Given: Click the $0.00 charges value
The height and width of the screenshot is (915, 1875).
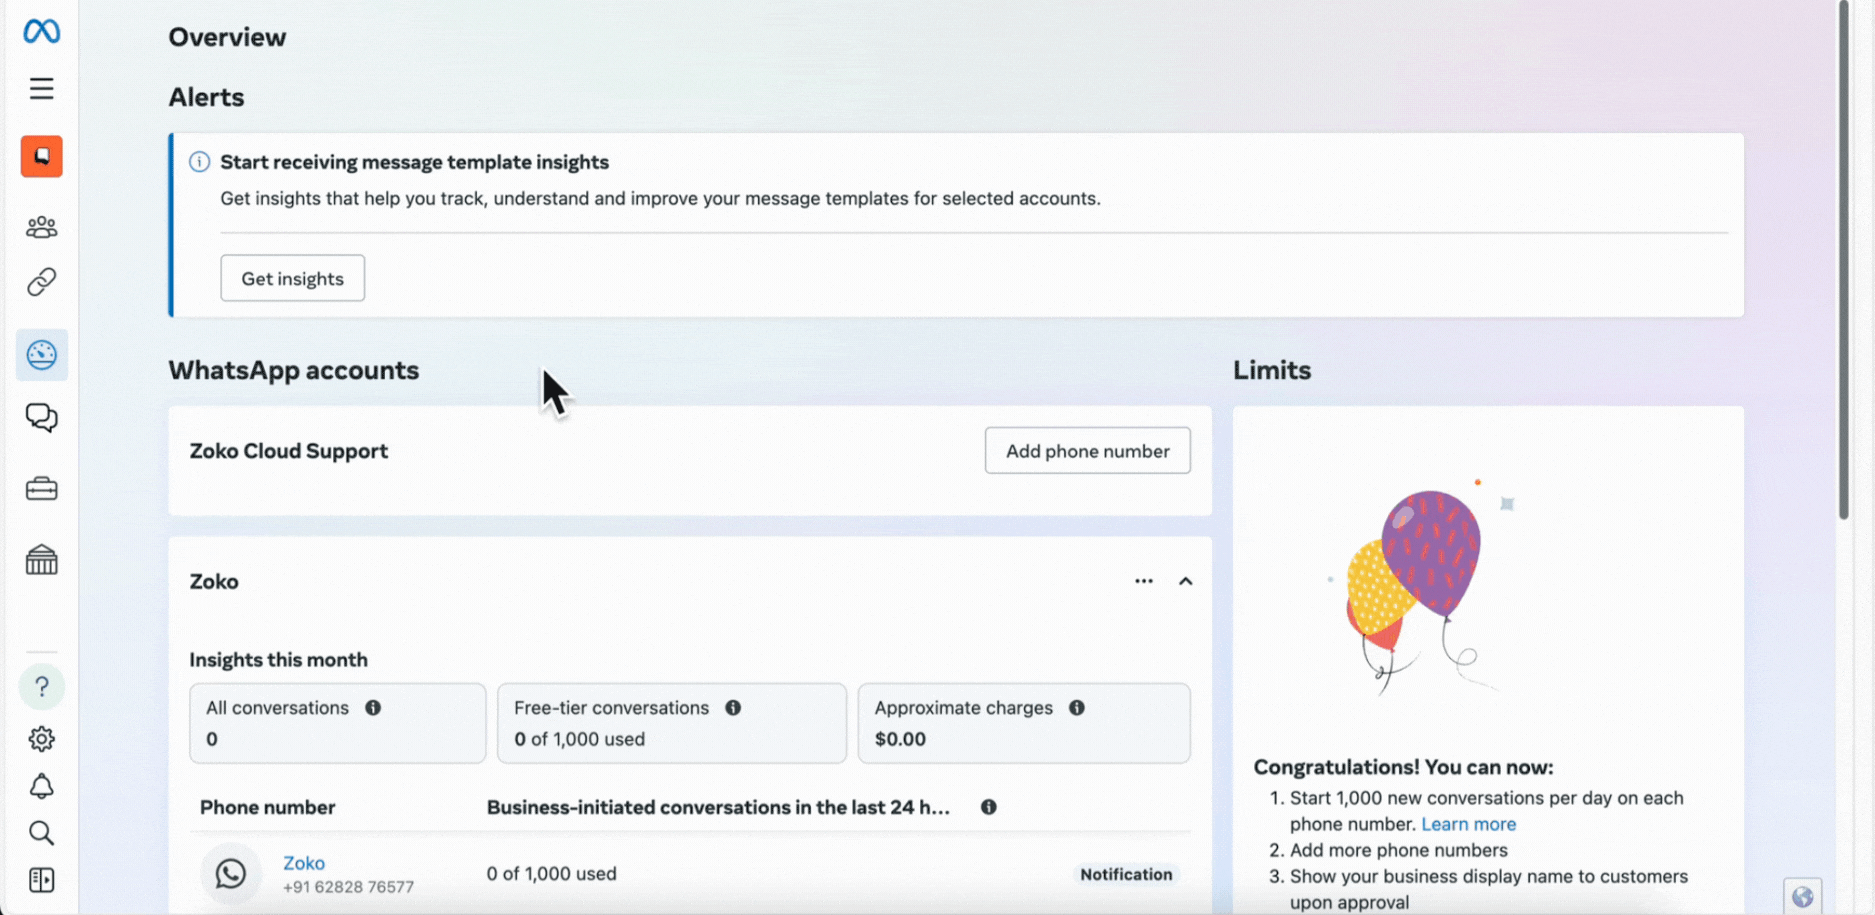Looking at the screenshot, I should (x=900, y=739).
